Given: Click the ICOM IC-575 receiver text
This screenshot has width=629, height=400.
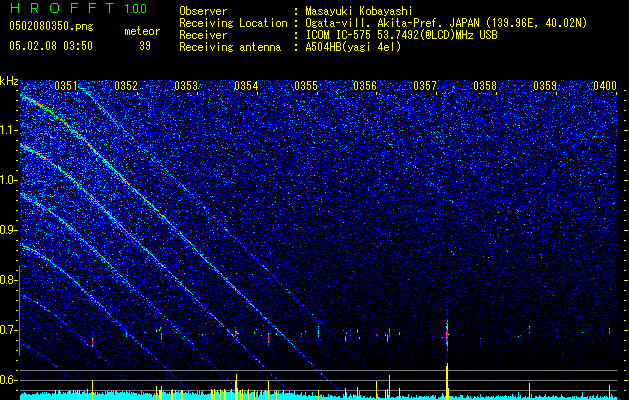Looking at the screenshot, I should point(401,35).
